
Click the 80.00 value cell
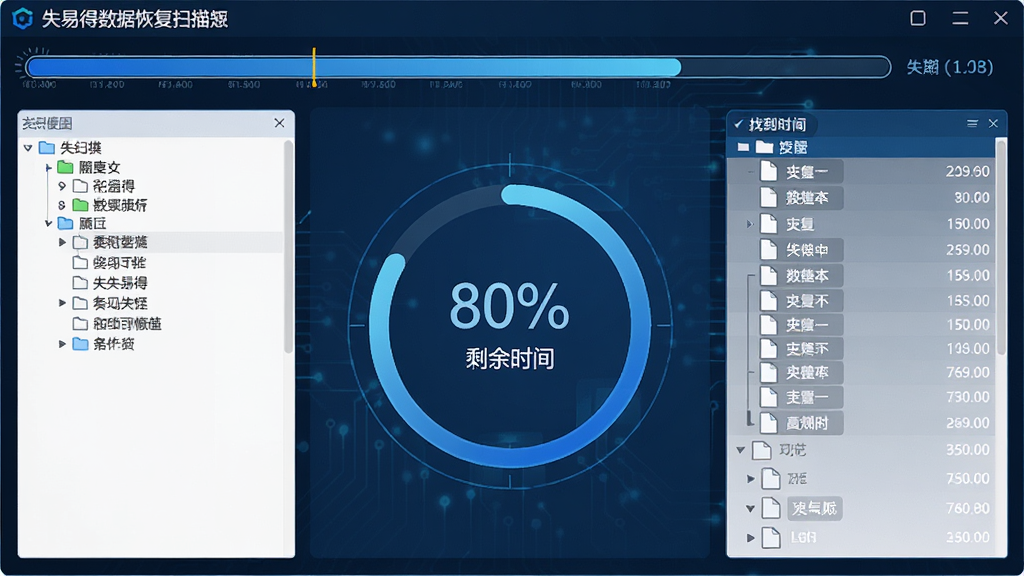pyautogui.click(x=972, y=197)
